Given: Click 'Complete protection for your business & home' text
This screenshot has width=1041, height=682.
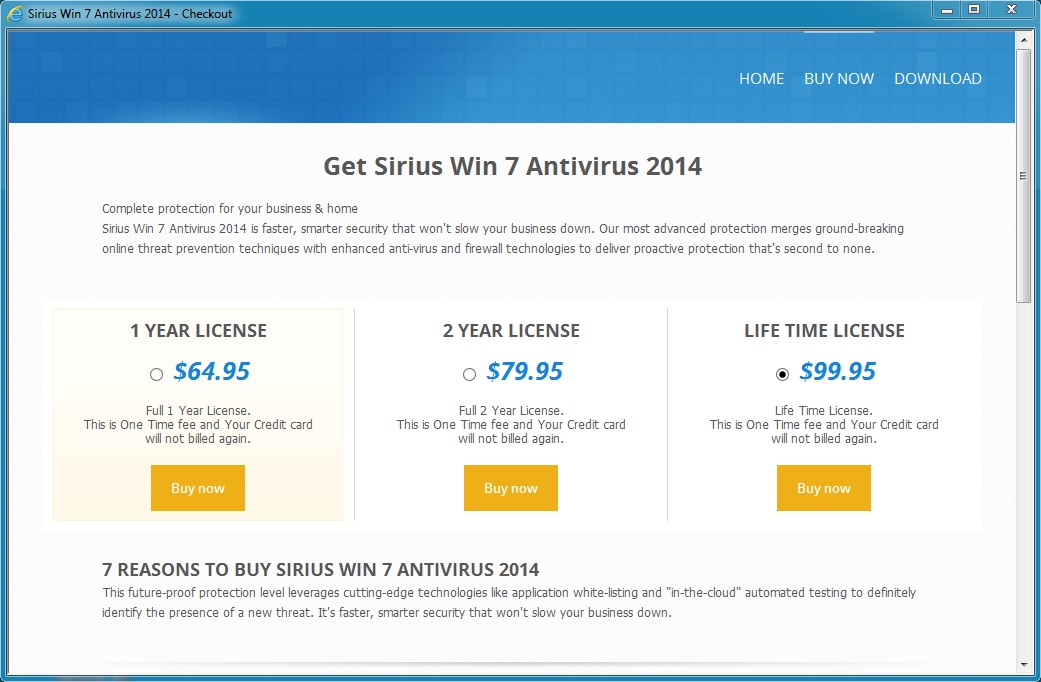Looking at the screenshot, I should (x=230, y=209).
